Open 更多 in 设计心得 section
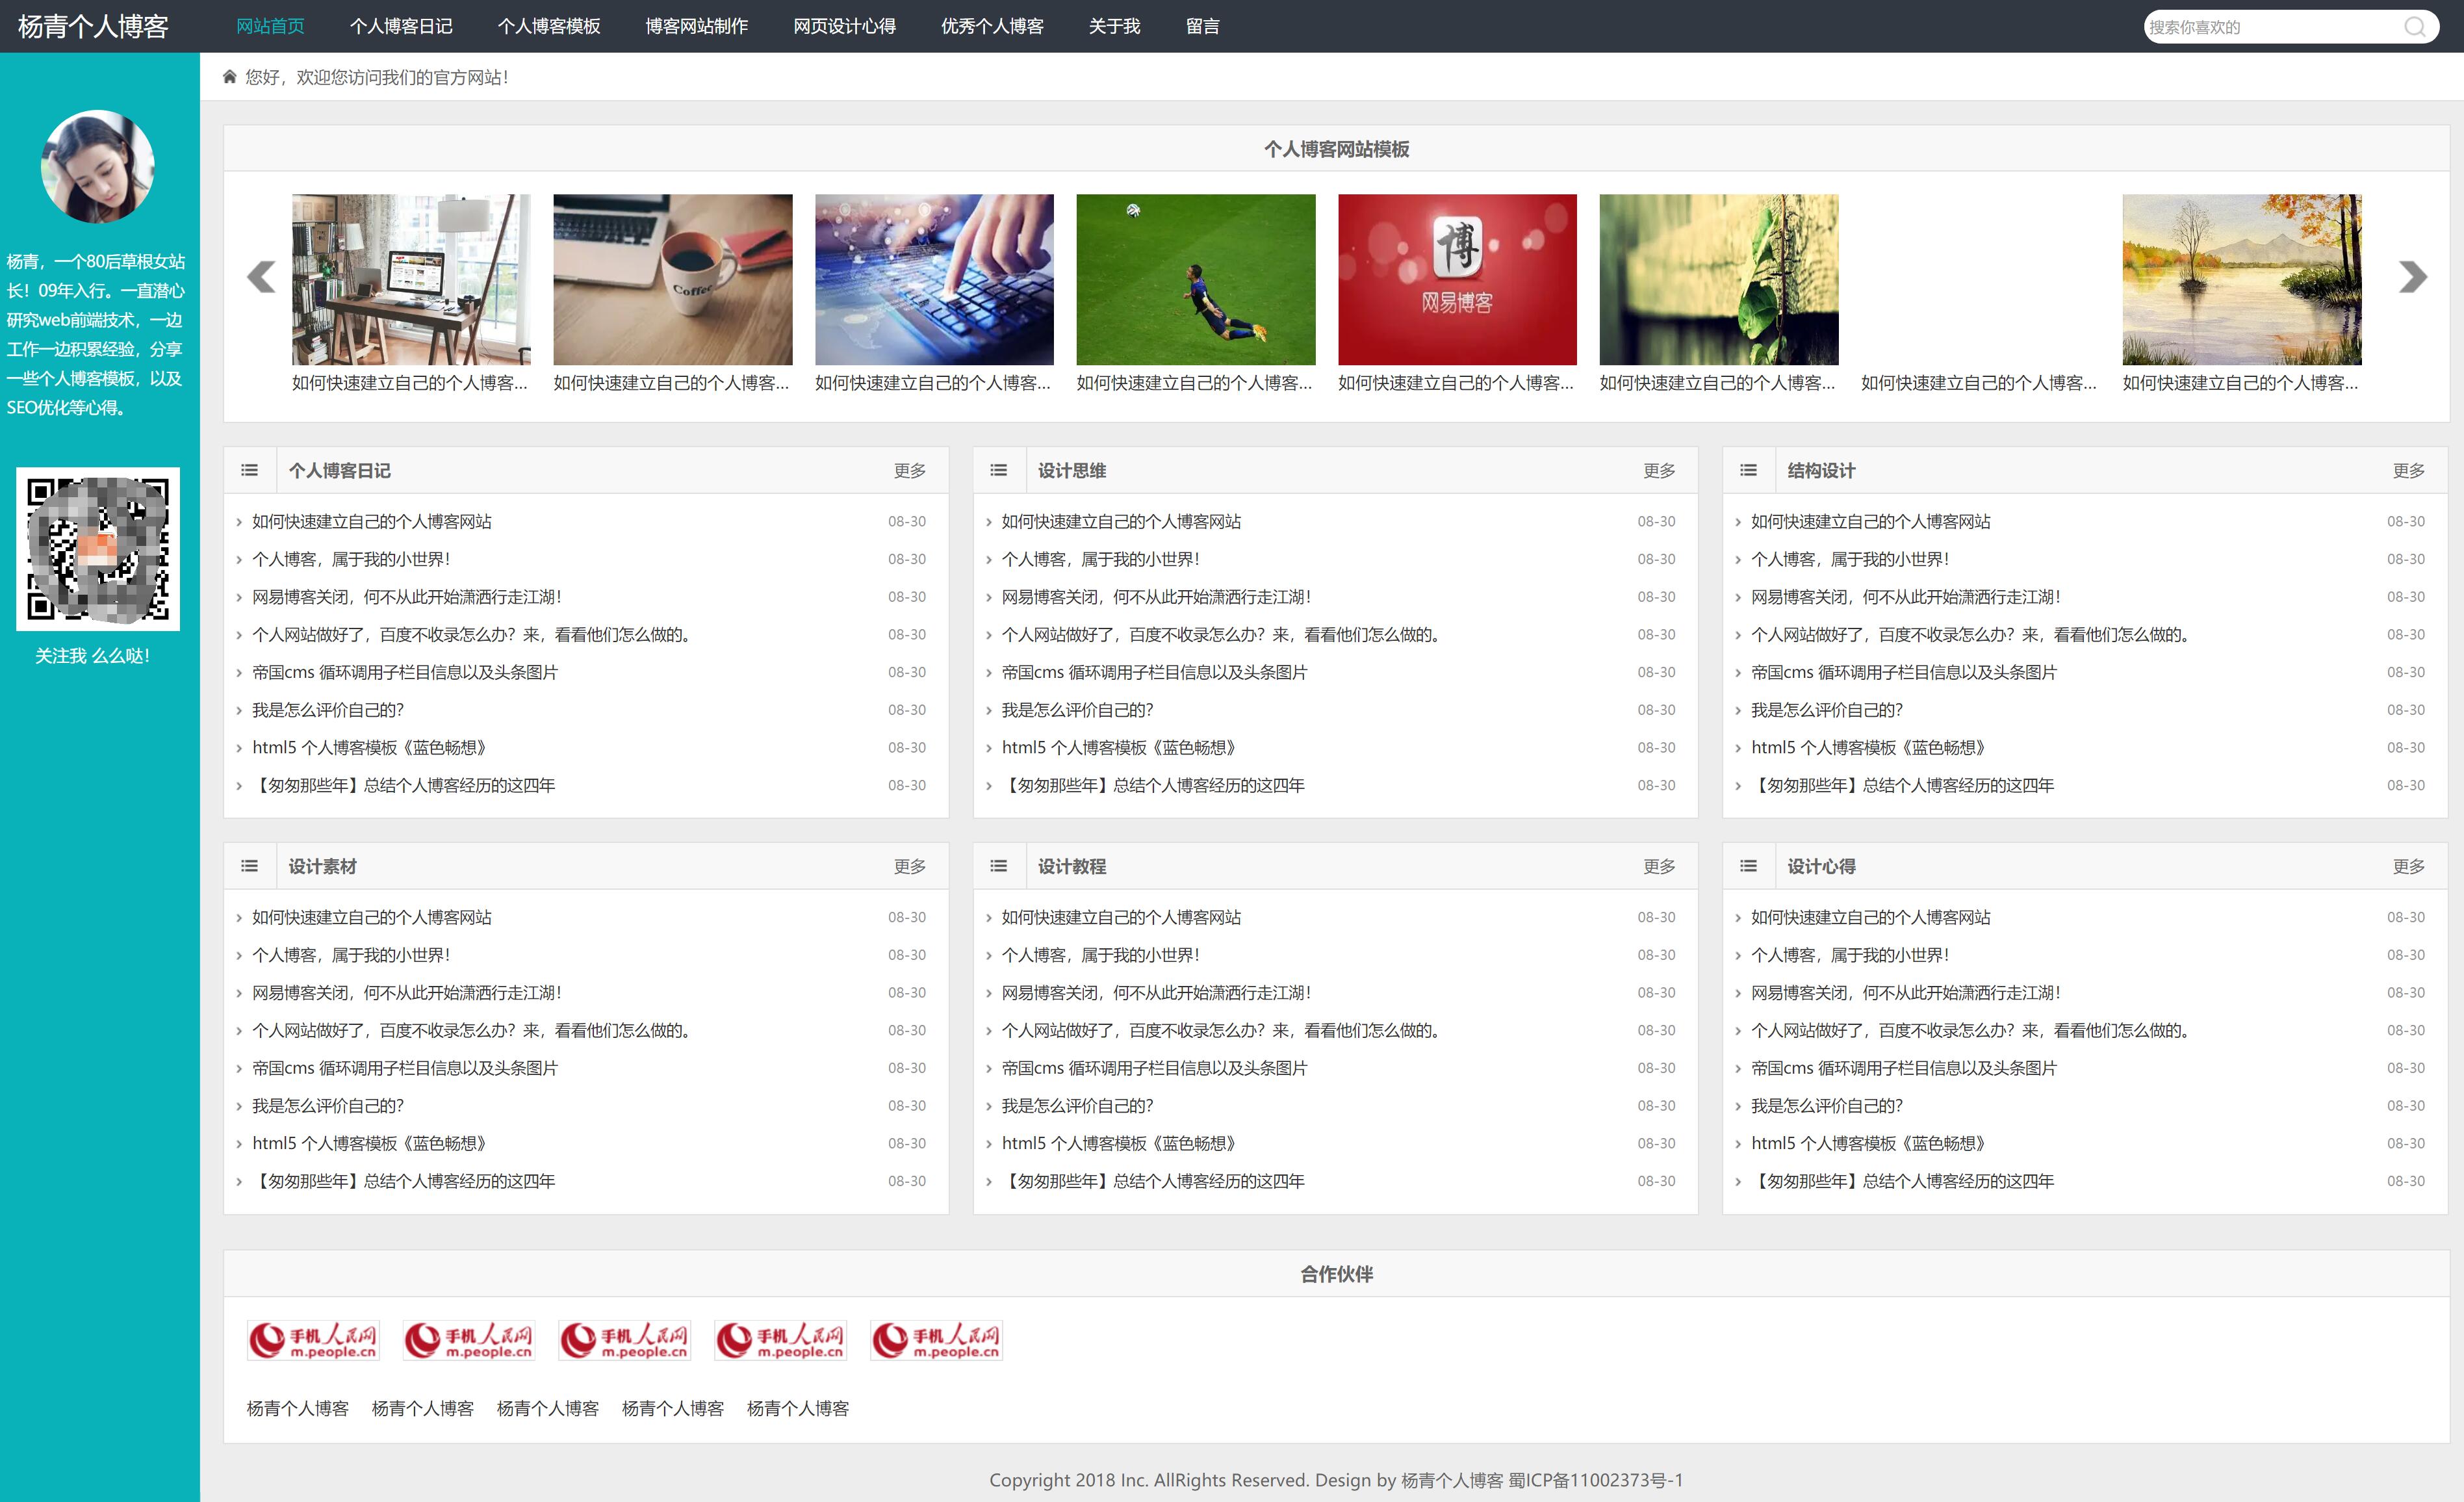 point(2408,867)
